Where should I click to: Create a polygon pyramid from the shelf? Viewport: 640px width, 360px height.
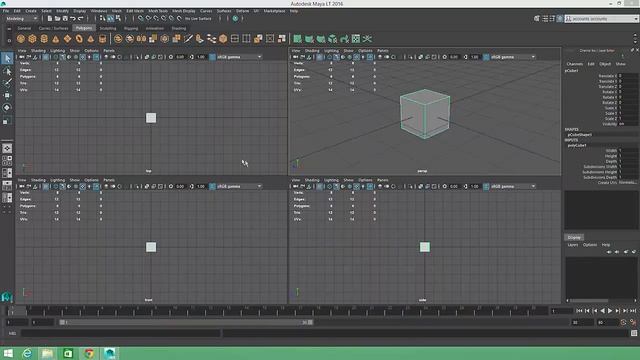[x=91, y=39]
